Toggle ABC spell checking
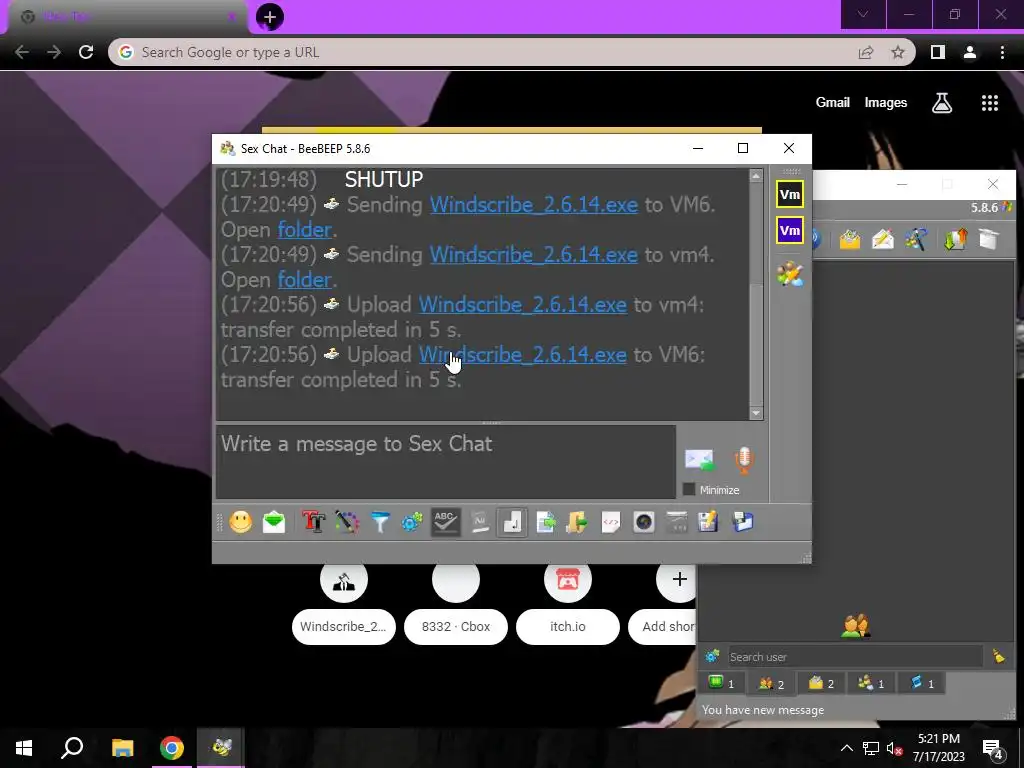The height and width of the screenshot is (768, 1024). pos(445,522)
